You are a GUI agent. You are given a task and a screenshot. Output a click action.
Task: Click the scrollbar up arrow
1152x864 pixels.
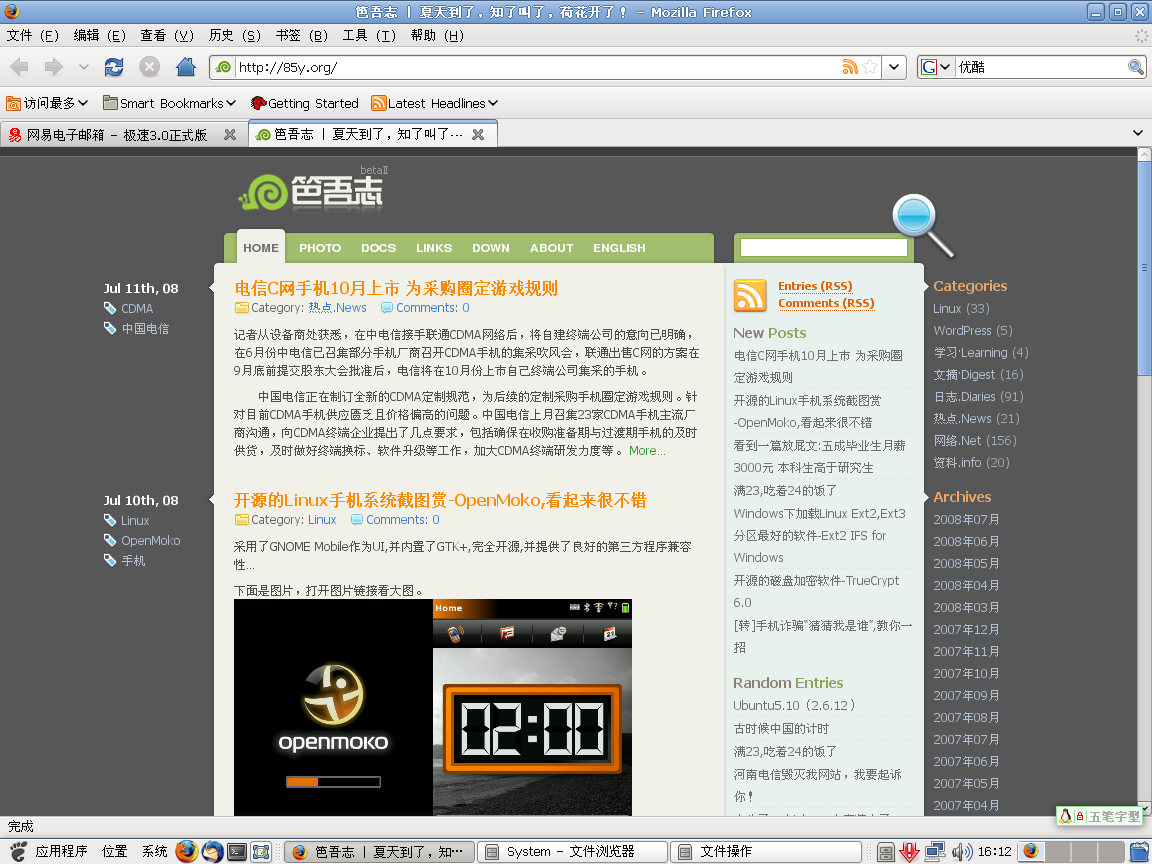(1144, 154)
